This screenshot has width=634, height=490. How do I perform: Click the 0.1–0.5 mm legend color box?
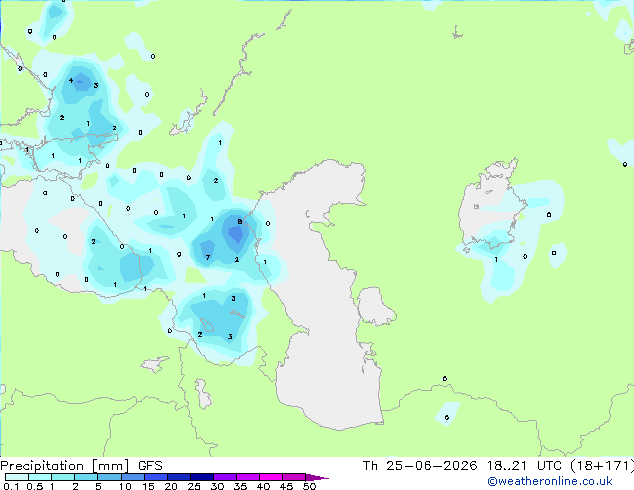click(x=17, y=477)
